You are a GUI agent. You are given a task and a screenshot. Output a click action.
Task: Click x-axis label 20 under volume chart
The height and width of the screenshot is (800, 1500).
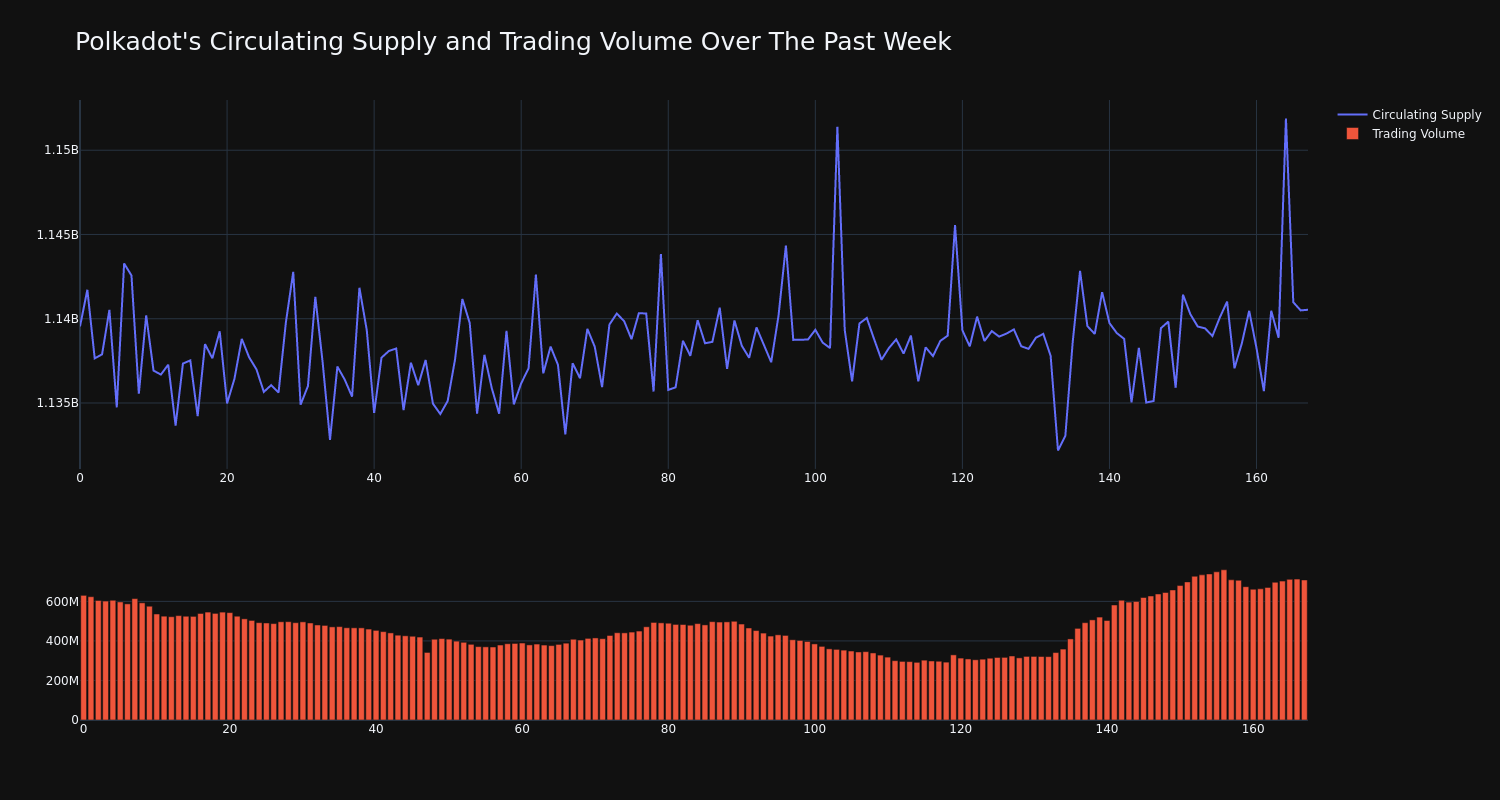(x=230, y=729)
